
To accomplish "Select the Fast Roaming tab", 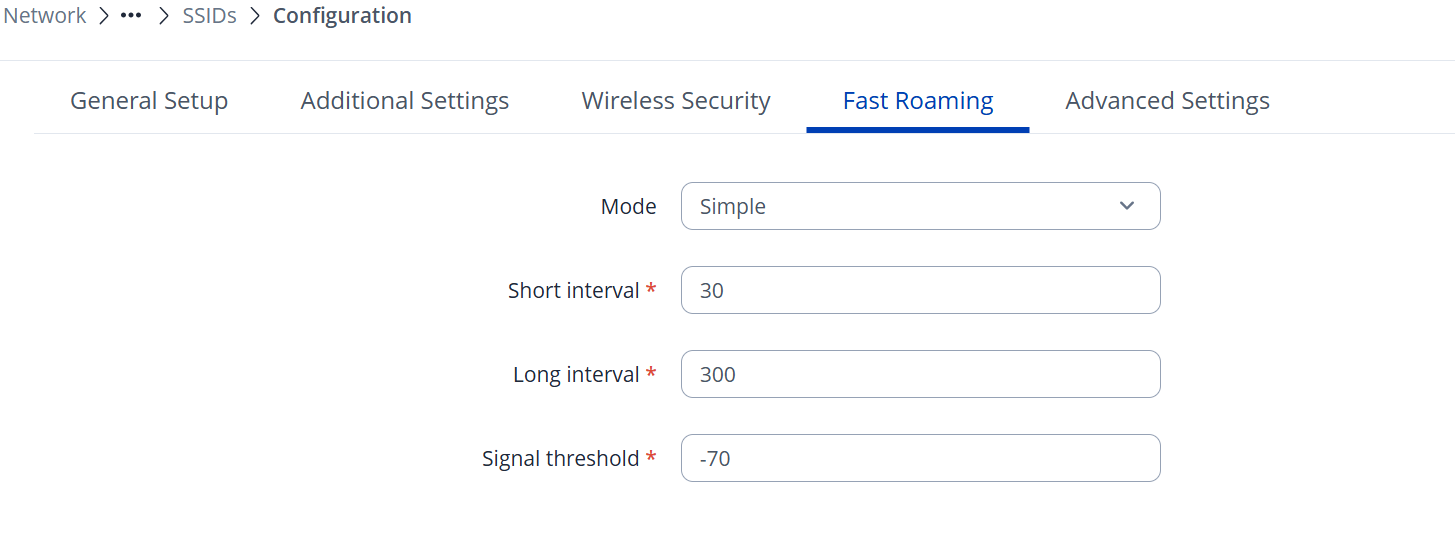I will 918,101.
